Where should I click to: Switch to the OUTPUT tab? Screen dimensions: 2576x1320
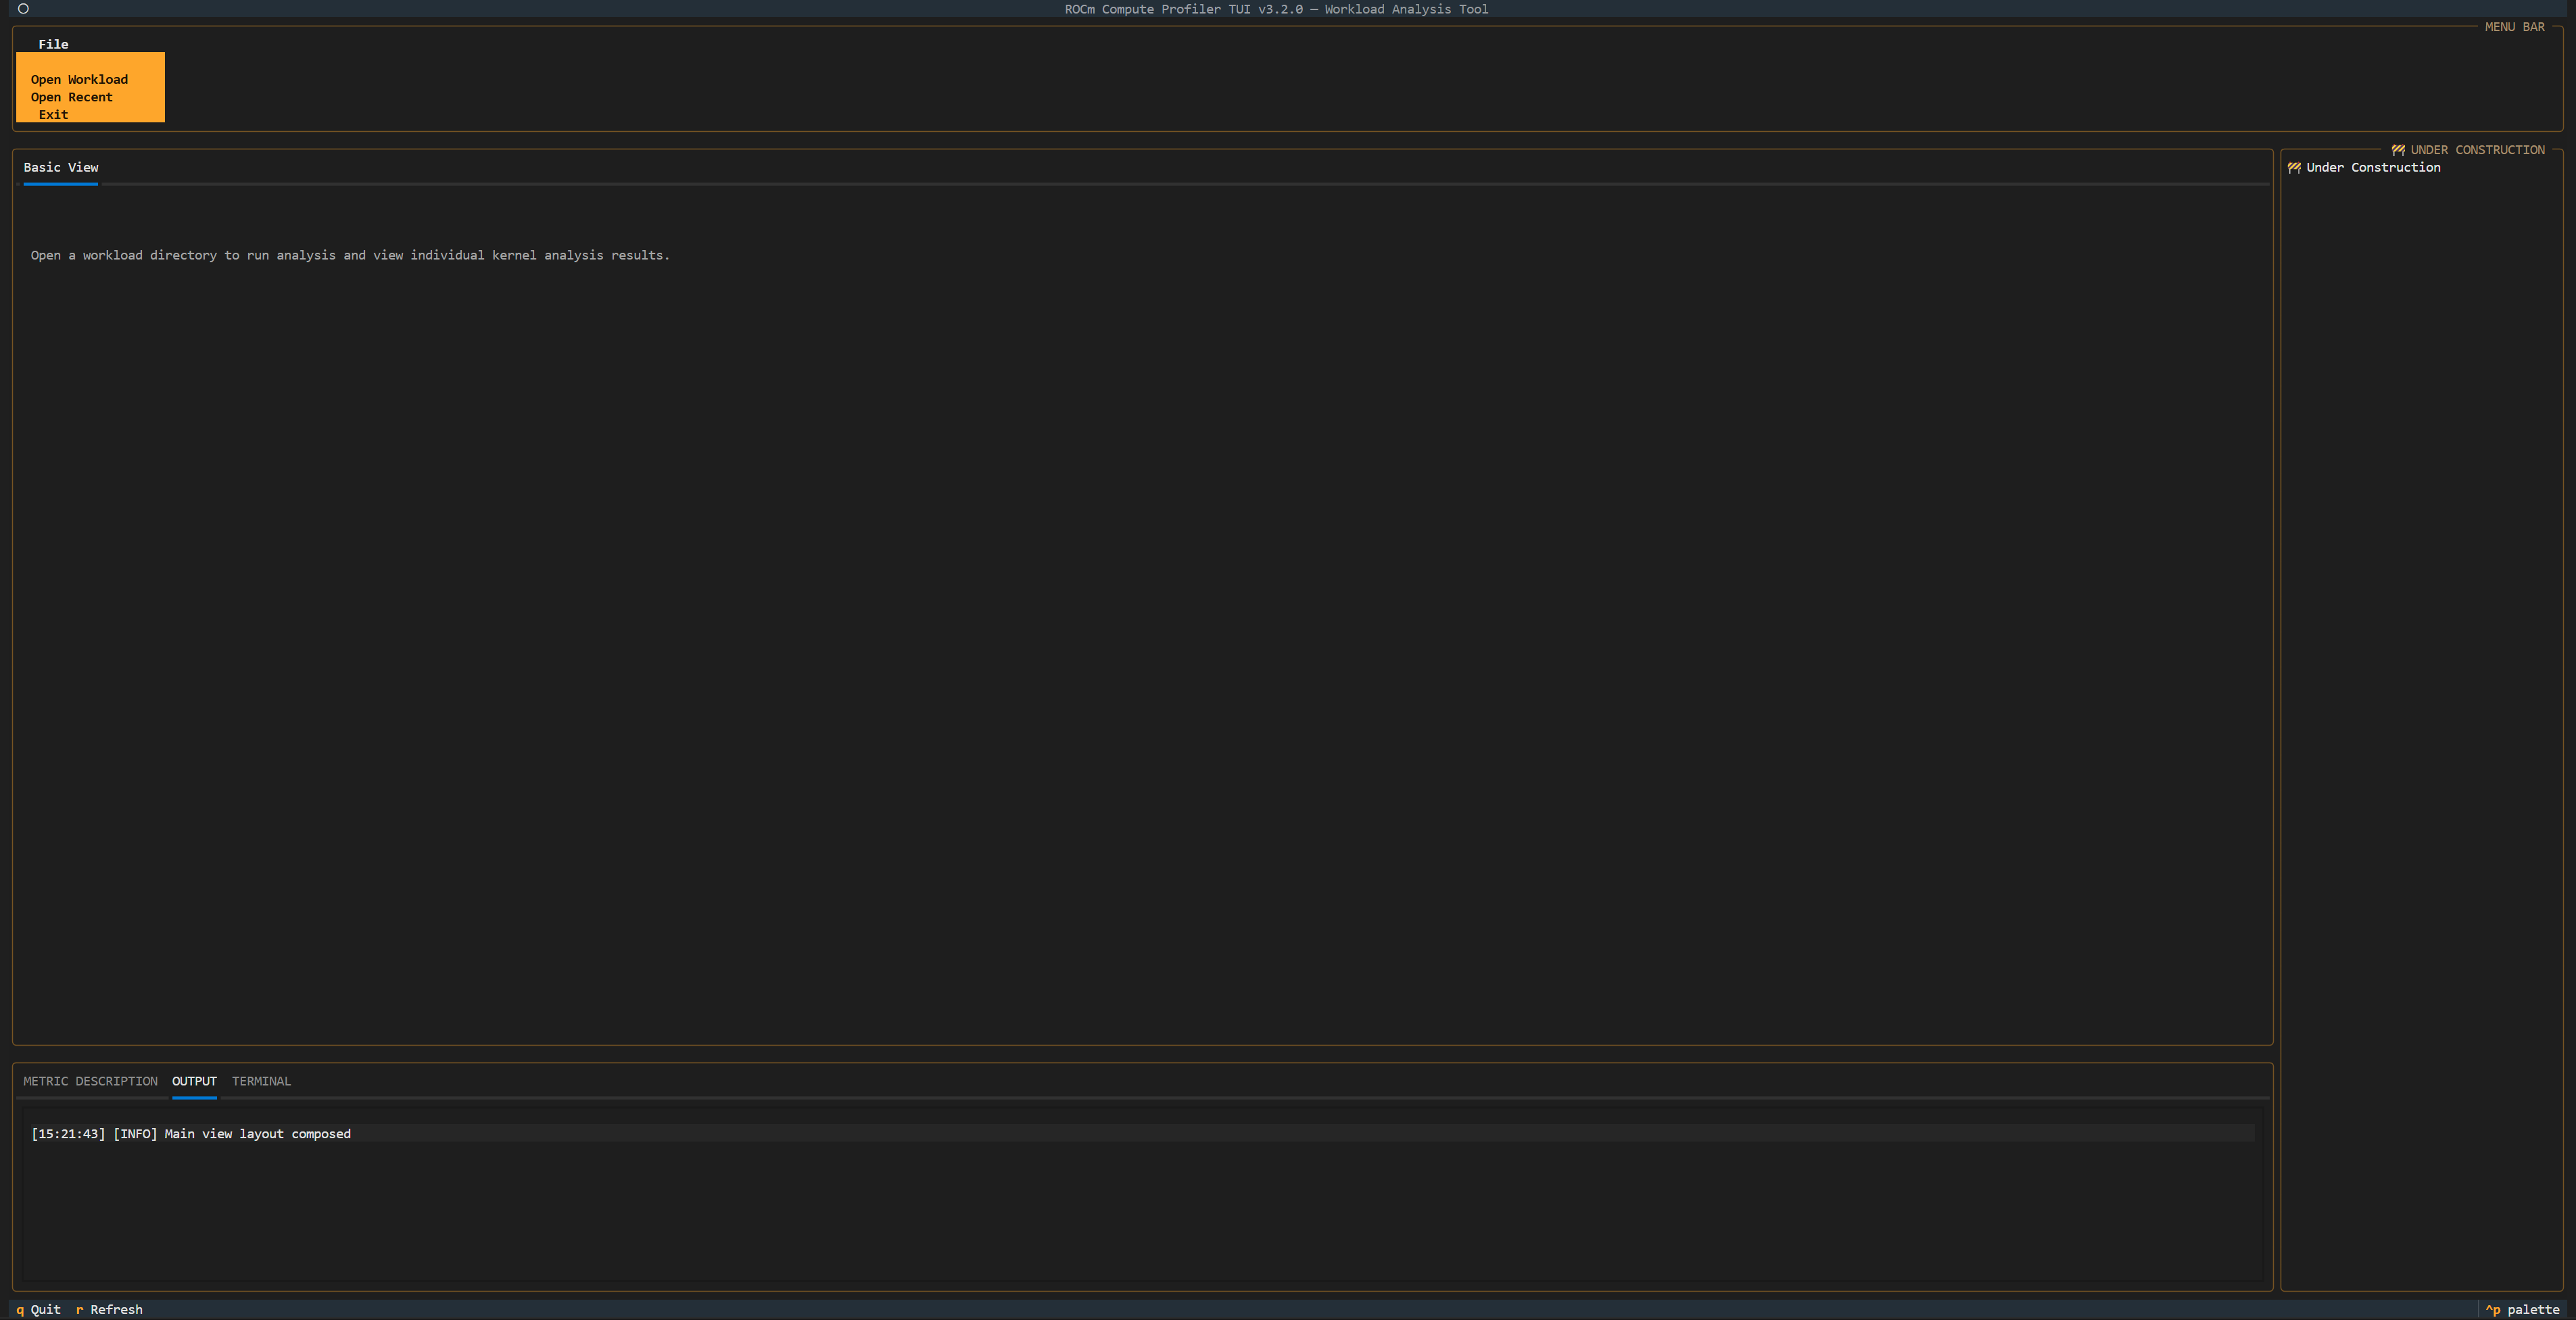coord(194,1081)
